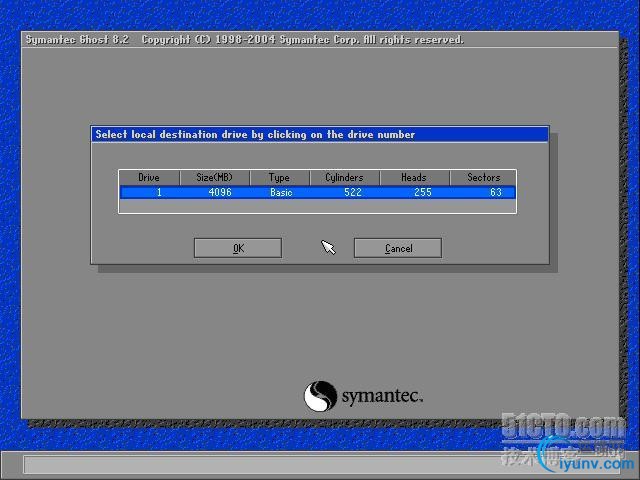The image size is (640, 480).
Task: Click the Symantec logo icon
Action: pyautogui.click(x=320, y=396)
